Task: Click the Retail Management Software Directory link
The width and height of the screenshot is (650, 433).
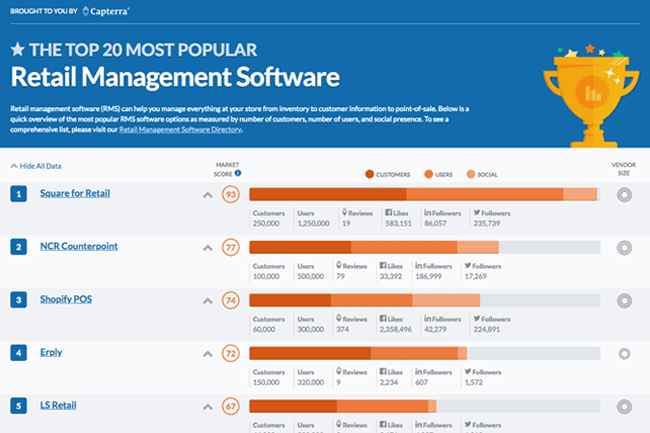Action: [180, 129]
